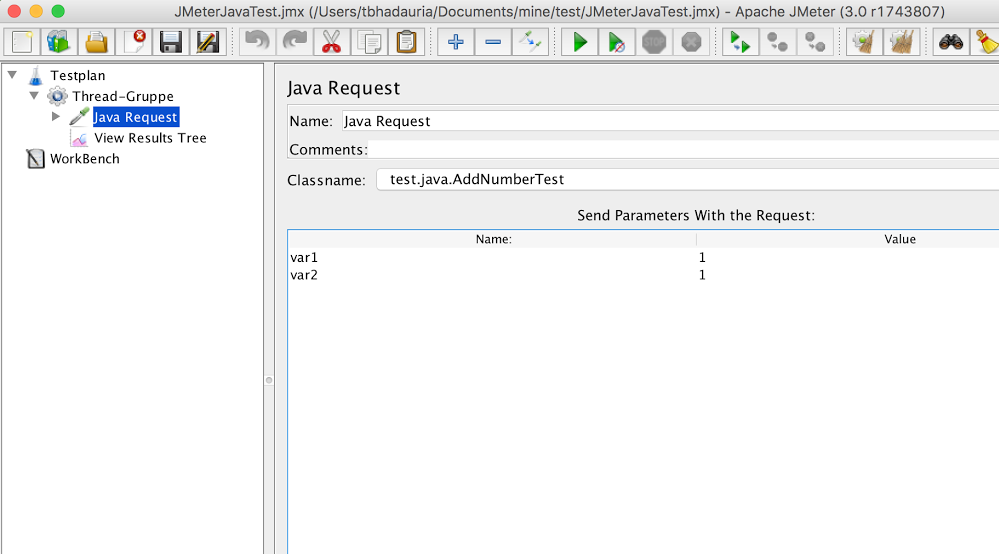This screenshot has width=999, height=554.
Task: Open the Templates icon in toolbar
Action: pyautogui.click(x=59, y=43)
